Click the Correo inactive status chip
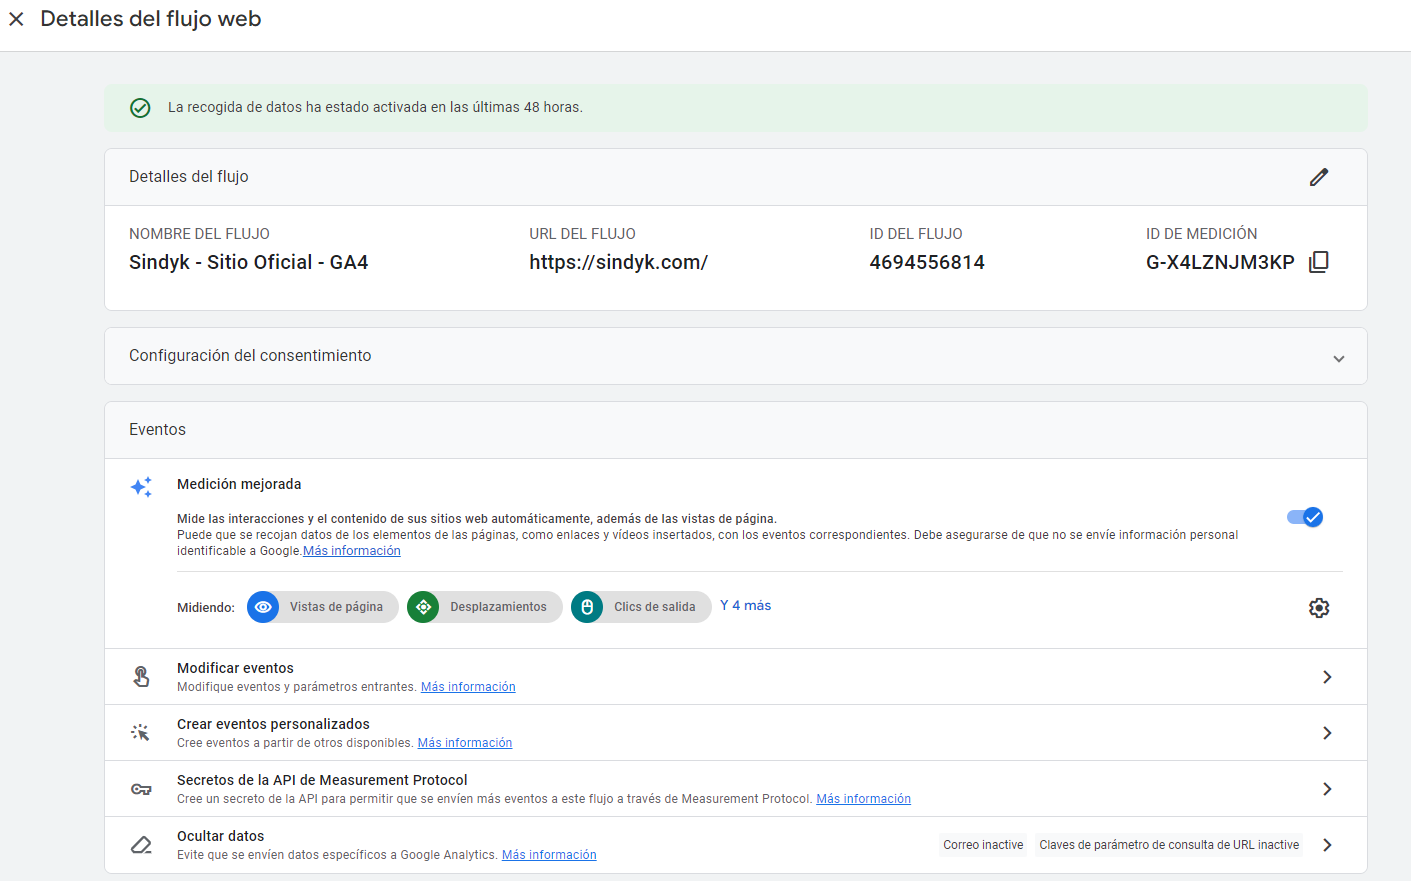1411x881 pixels. click(x=983, y=845)
